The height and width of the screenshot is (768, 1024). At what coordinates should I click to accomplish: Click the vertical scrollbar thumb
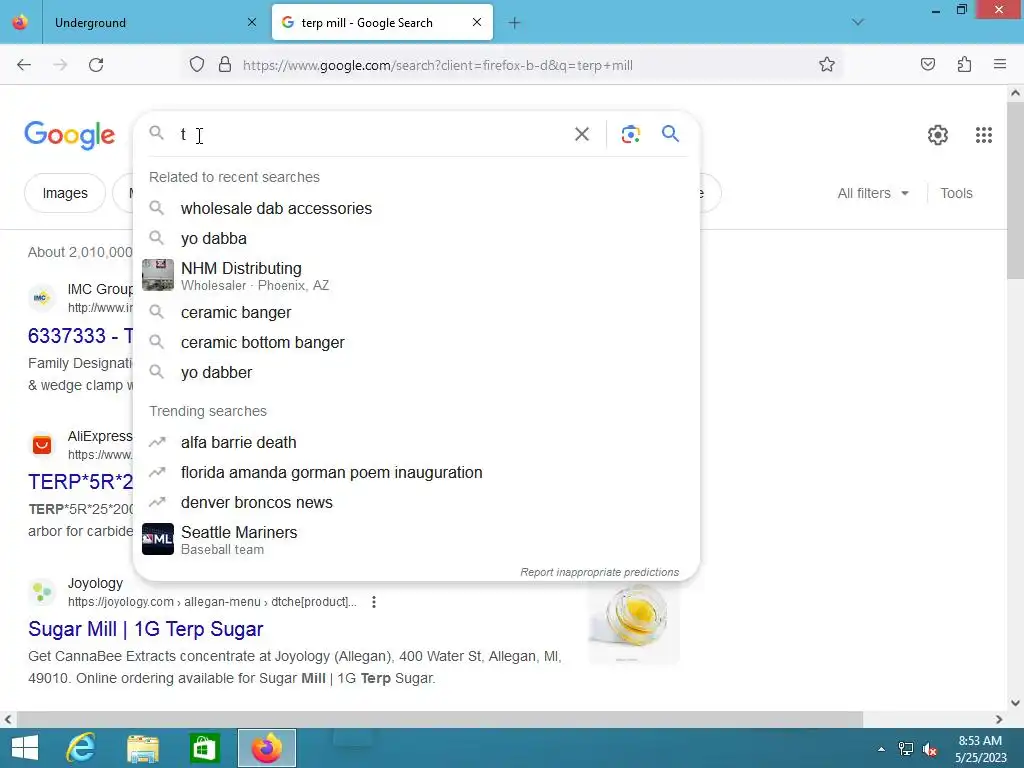(x=1015, y=189)
